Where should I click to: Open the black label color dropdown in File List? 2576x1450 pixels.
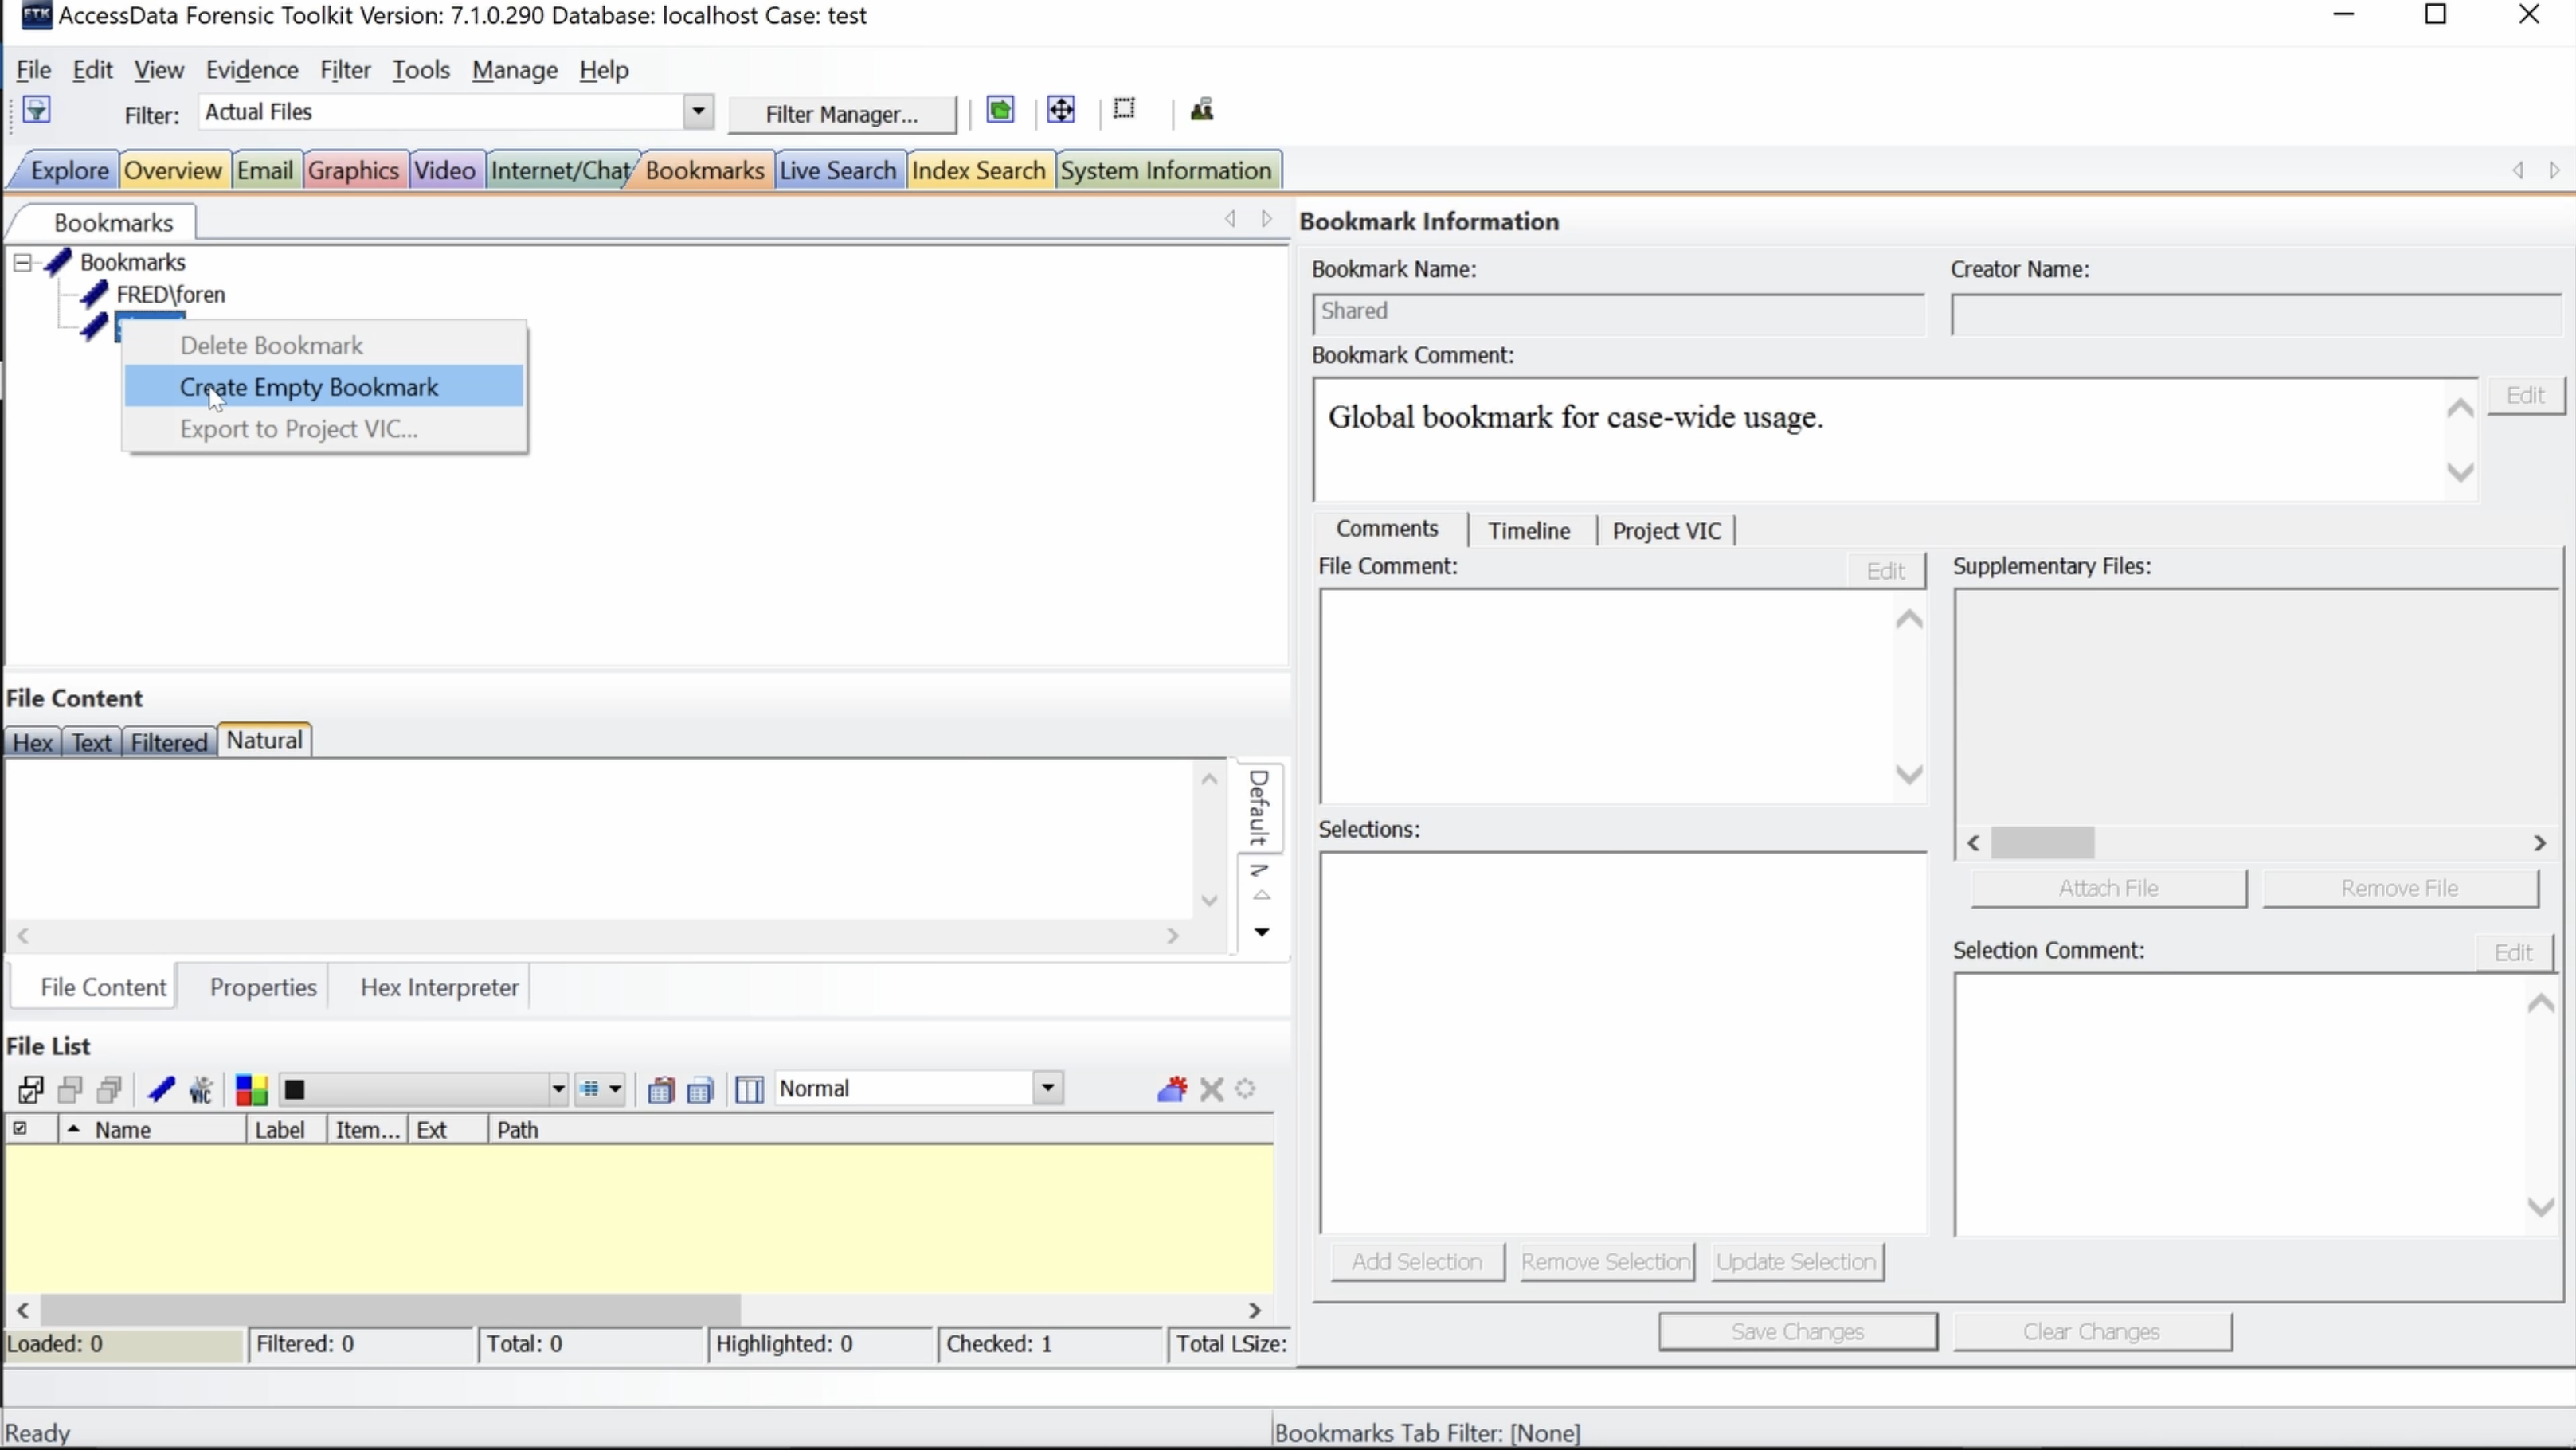click(x=558, y=1089)
